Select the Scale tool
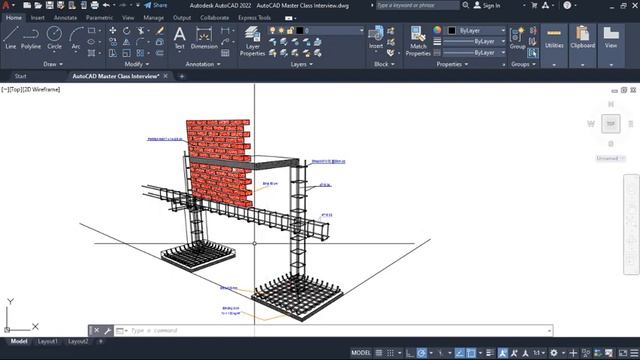The image size is (640, 360). [x=127, y=53]
